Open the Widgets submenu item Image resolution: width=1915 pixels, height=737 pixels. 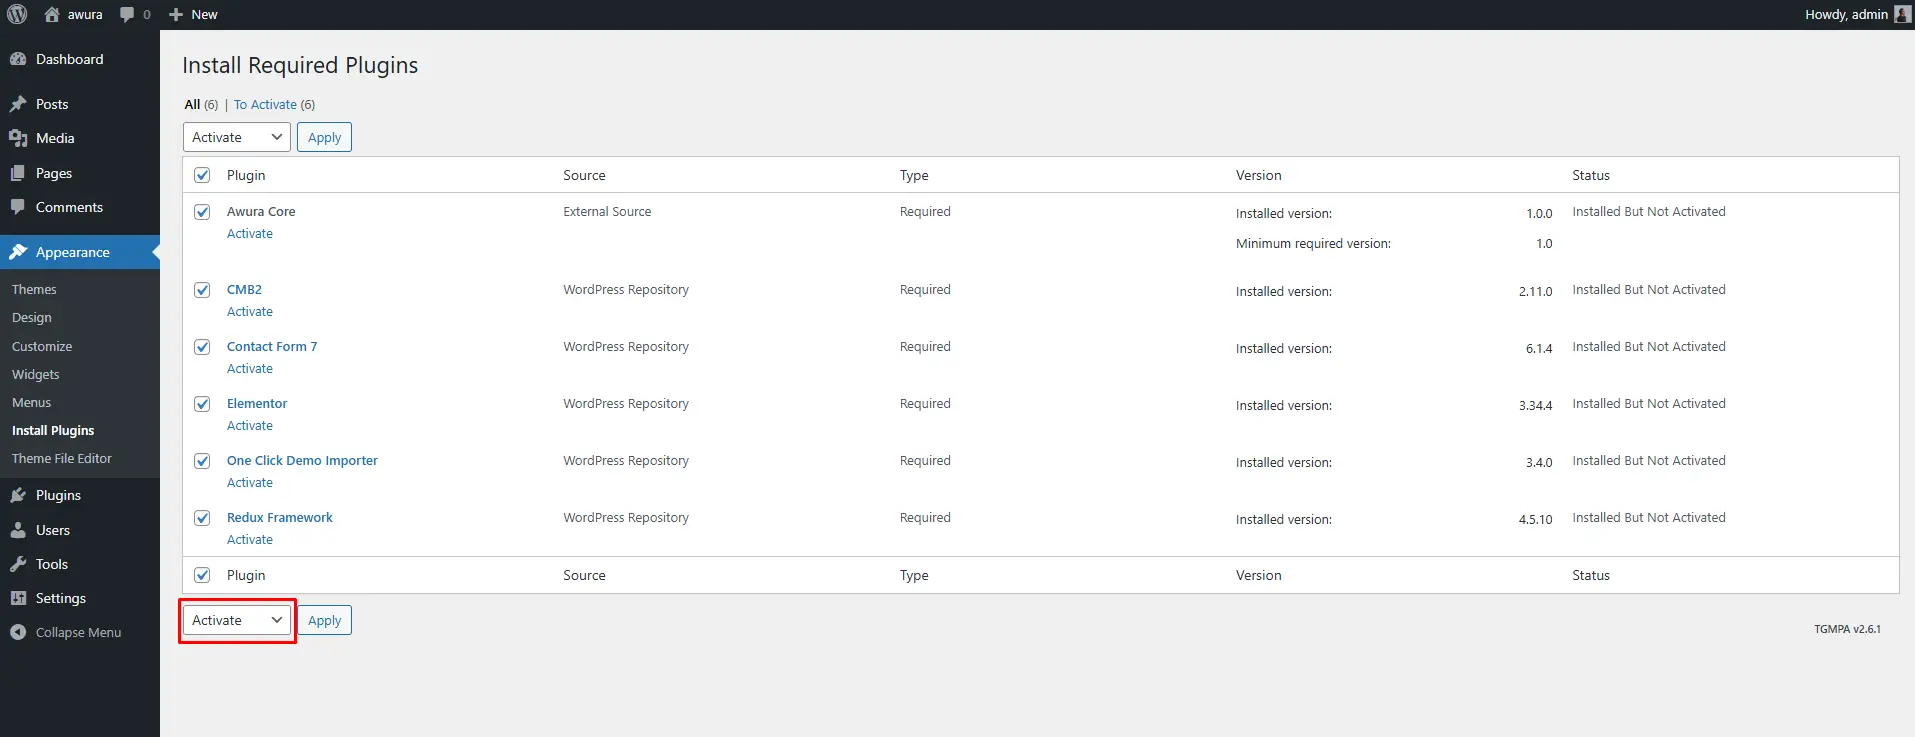[36, 374]
